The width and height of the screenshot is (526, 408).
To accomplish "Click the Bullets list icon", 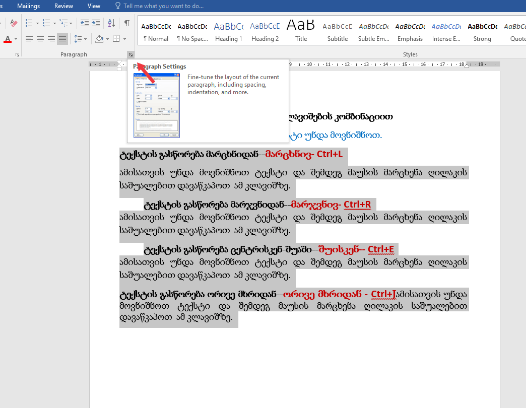I will [x=29, y=23].
